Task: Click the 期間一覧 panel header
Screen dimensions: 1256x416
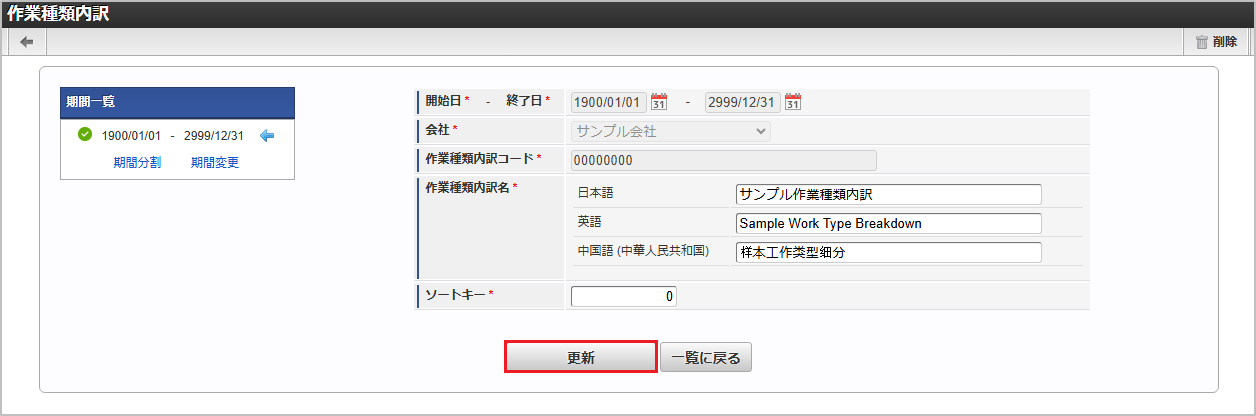Action: click(178, 102)
